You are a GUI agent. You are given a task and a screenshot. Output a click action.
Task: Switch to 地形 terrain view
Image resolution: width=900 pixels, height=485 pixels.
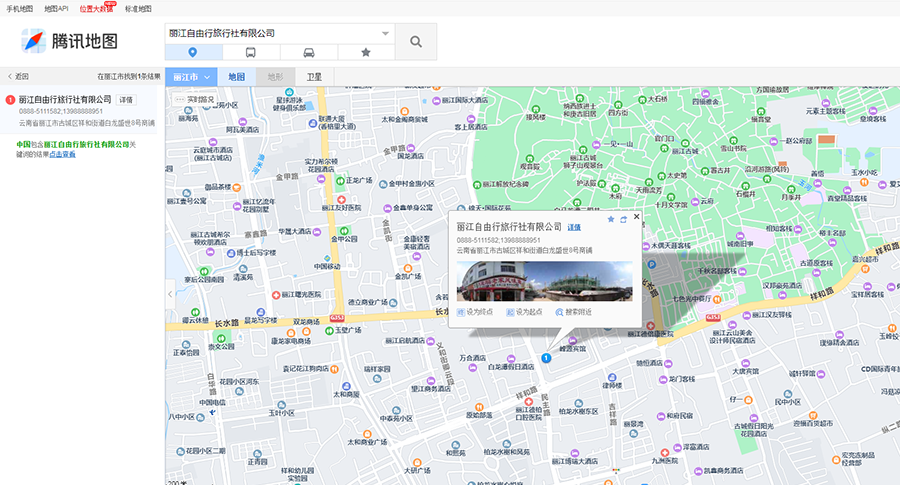(x=276, y=77)
